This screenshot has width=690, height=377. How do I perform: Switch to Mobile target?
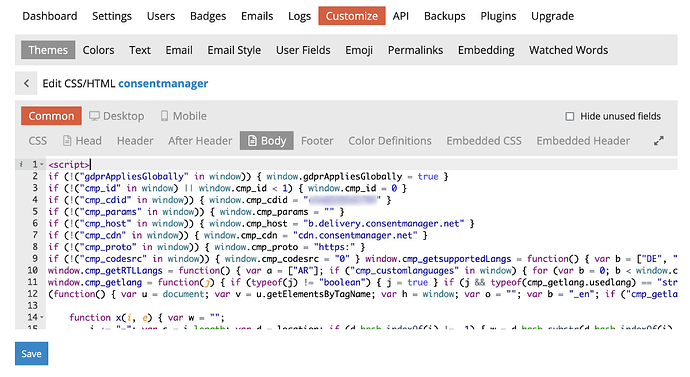[184, 116]
